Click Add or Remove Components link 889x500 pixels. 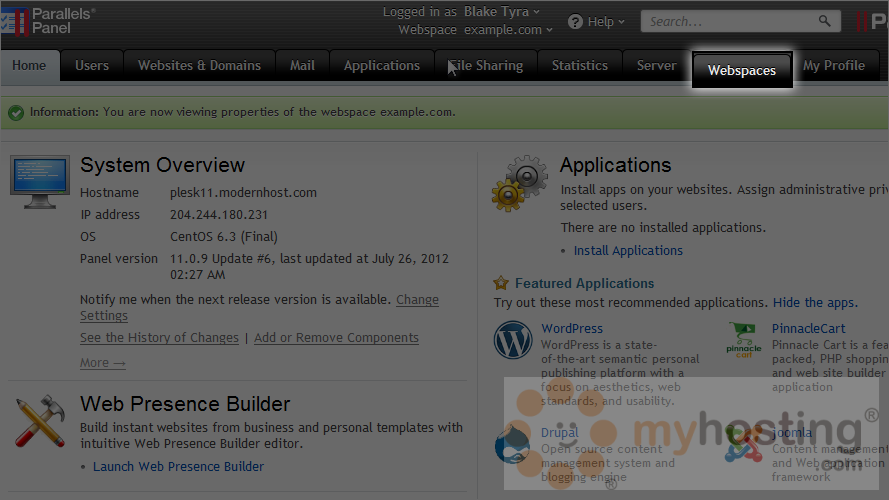(336, 338)
